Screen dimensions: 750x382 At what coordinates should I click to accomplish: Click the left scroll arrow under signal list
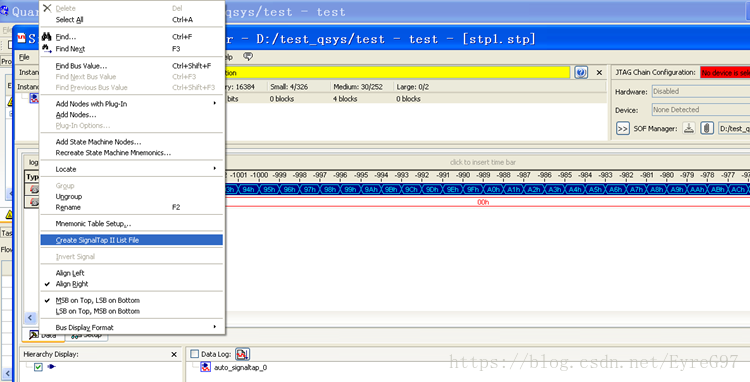tap(30, 317)
